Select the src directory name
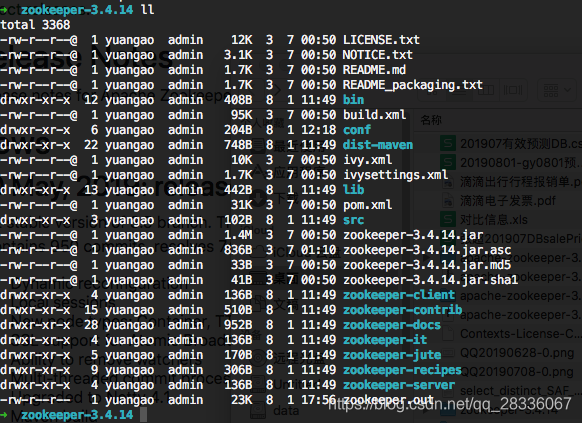Screen dimensions: 582x423 (353, 220)
